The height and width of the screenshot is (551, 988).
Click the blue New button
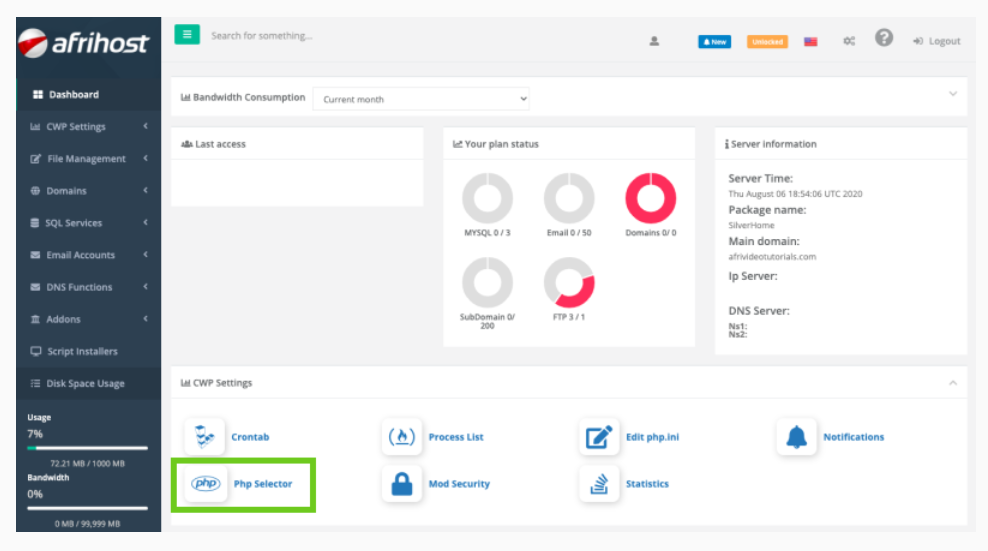pos(714,42)
